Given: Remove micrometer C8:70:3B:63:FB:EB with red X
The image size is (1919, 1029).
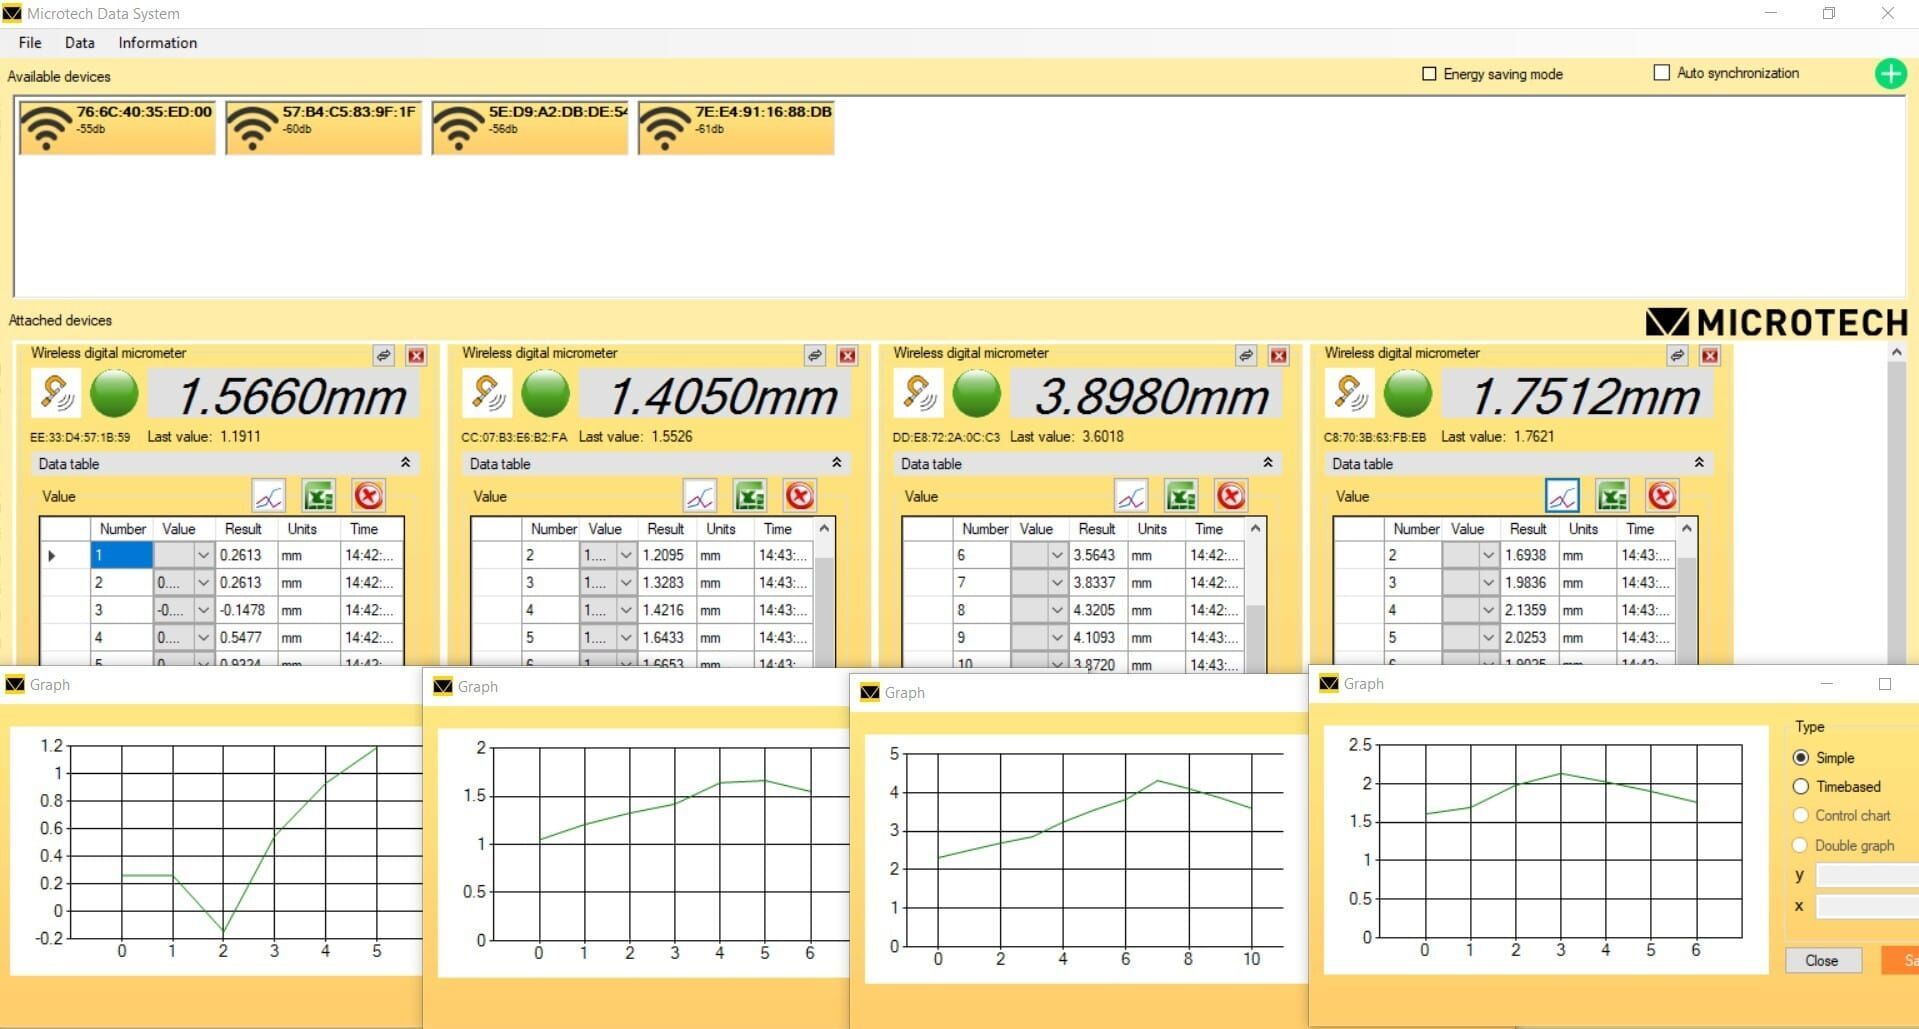Looking at the screenshot, I should (1710, 355).
